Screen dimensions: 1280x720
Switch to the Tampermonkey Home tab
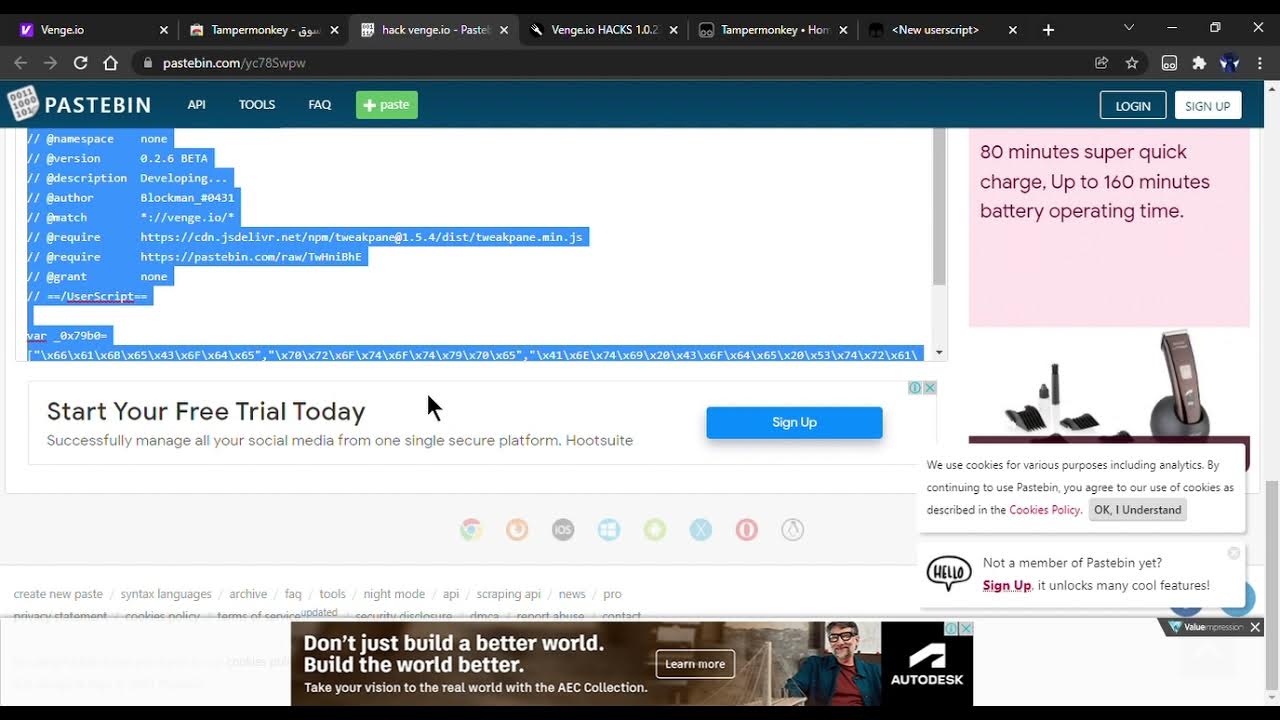coord(775,30)
